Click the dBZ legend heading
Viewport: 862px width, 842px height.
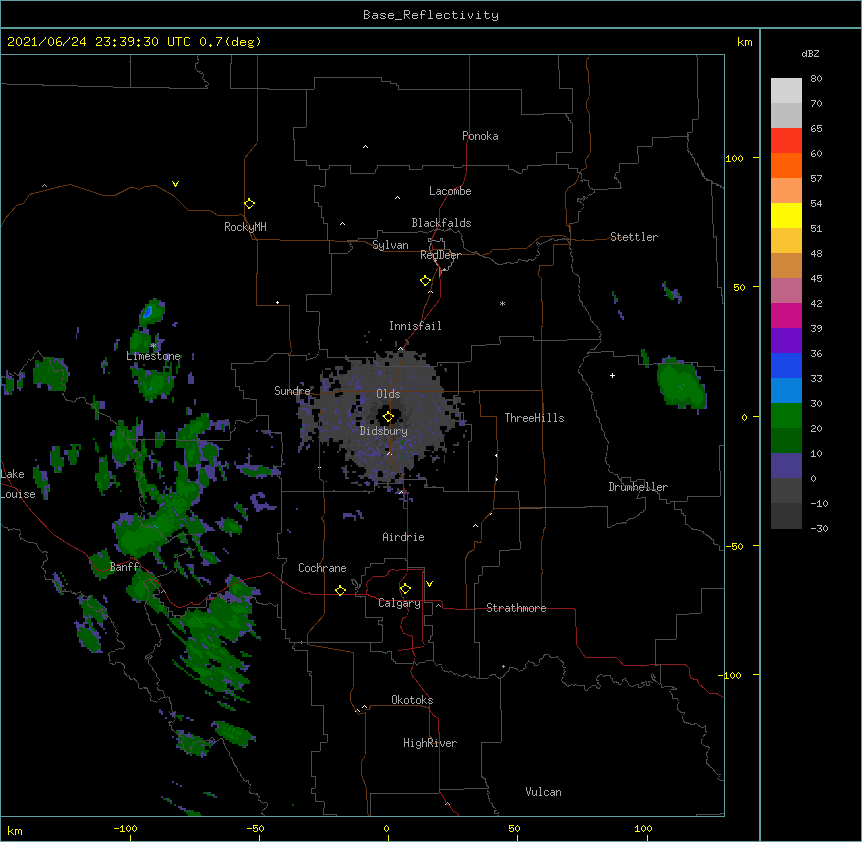click(810, 54)
